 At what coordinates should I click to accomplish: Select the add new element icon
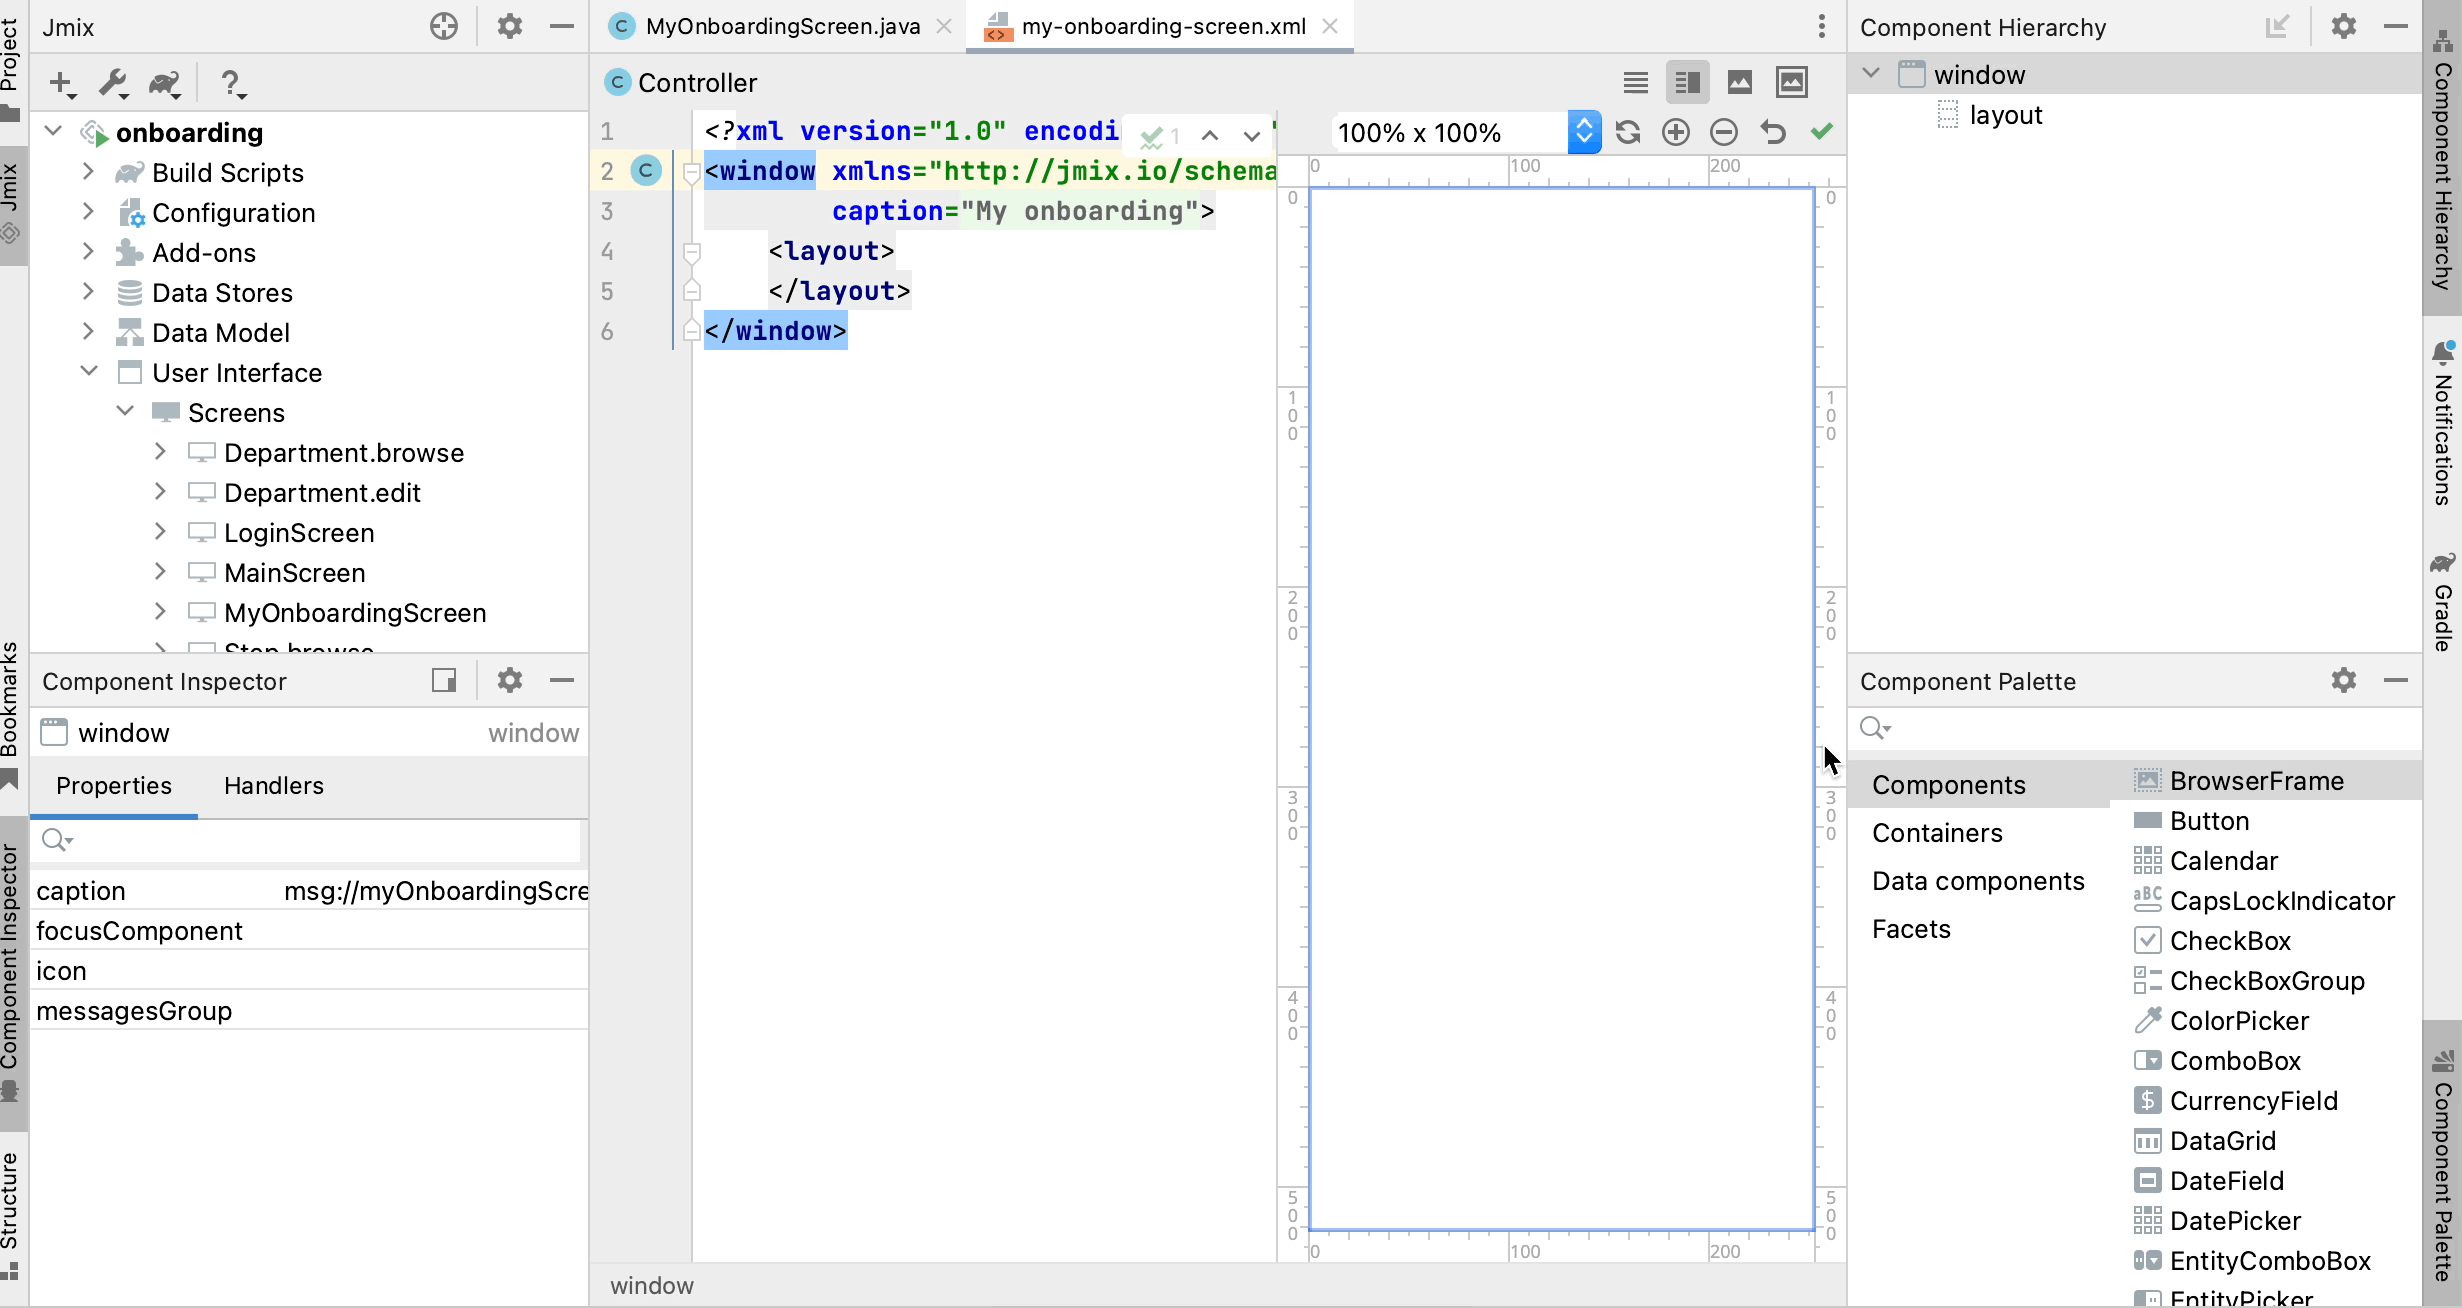[60, 81]
